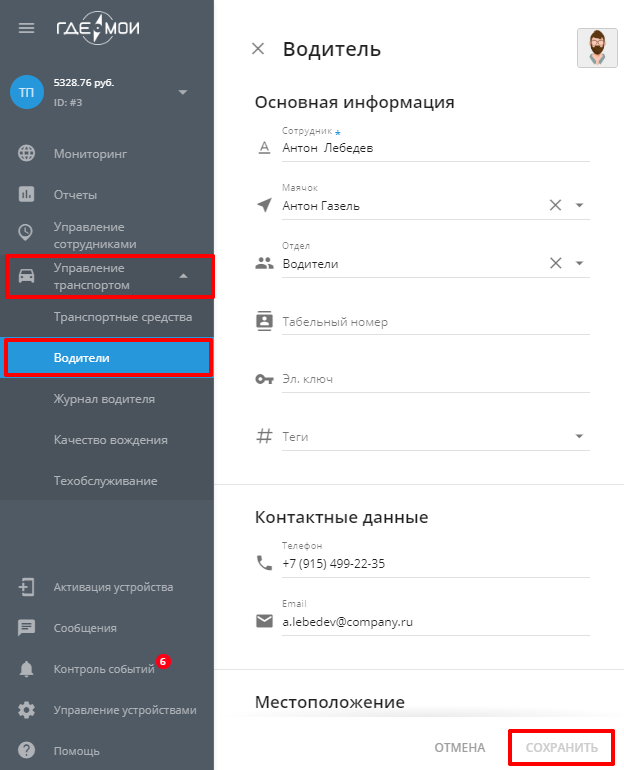Open the account dropdown arrow
Screen dimensions: 624x770
point(183,92)
